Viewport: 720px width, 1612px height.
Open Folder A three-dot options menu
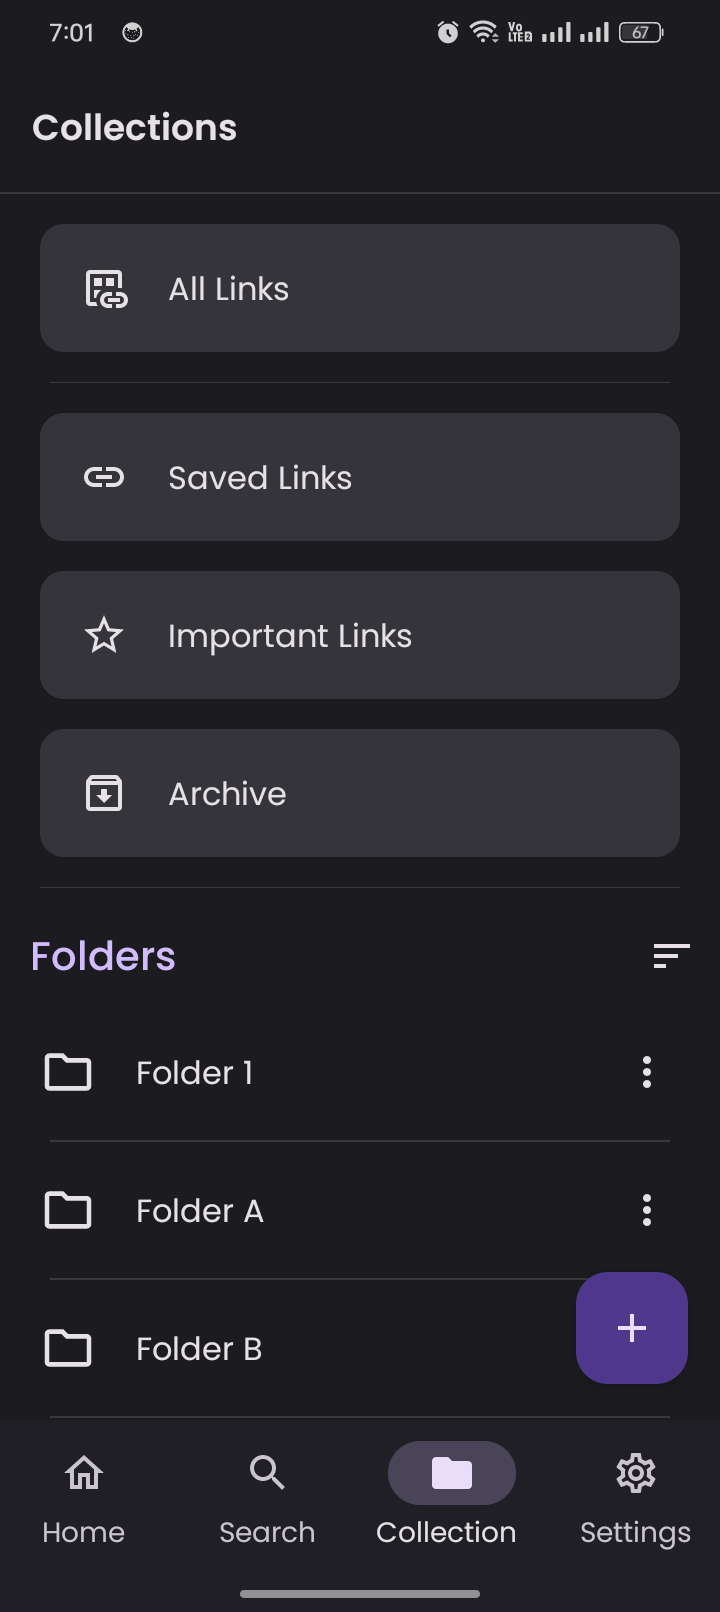647,1210
